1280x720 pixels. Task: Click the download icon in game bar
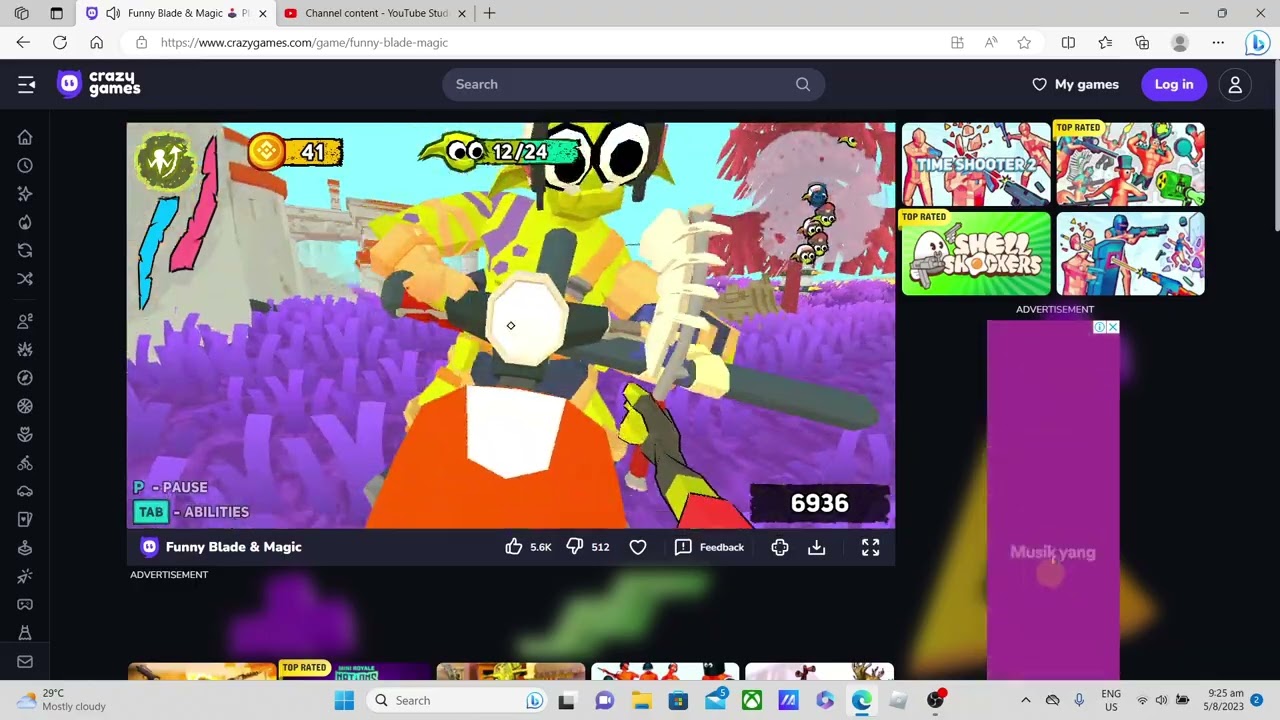(x=817, y=547)
